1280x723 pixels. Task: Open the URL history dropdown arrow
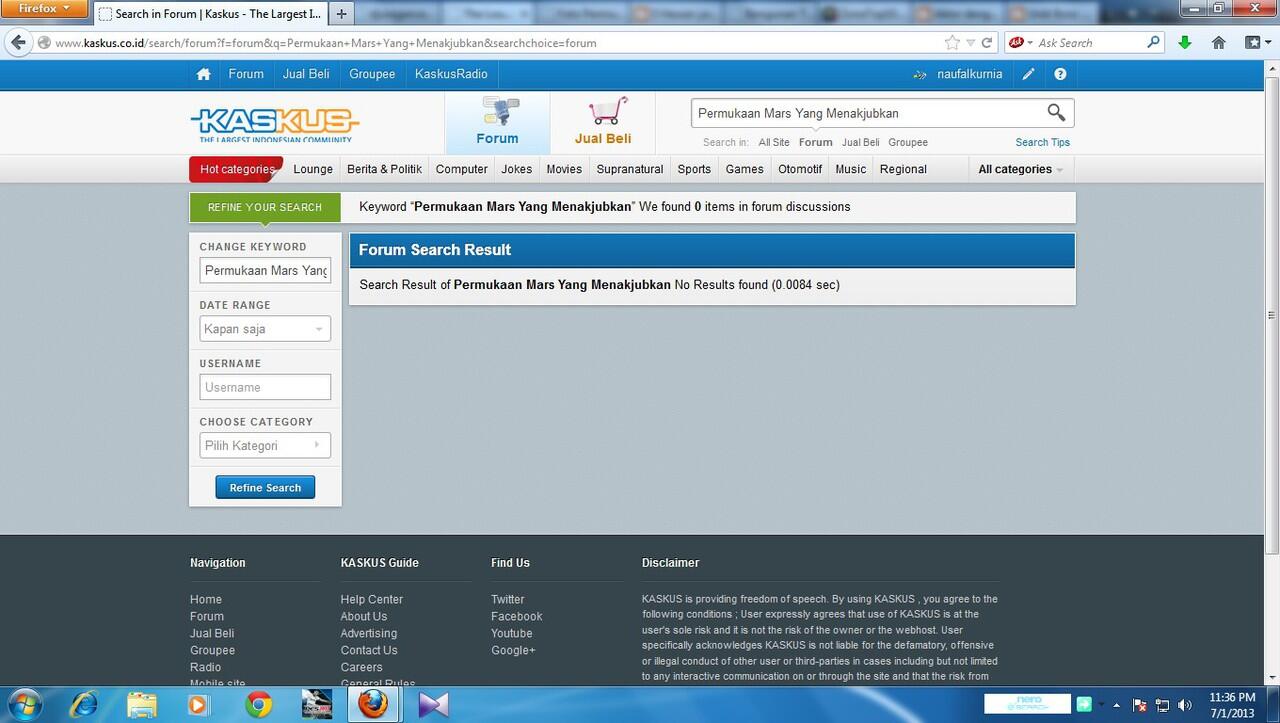coord(970,43)
